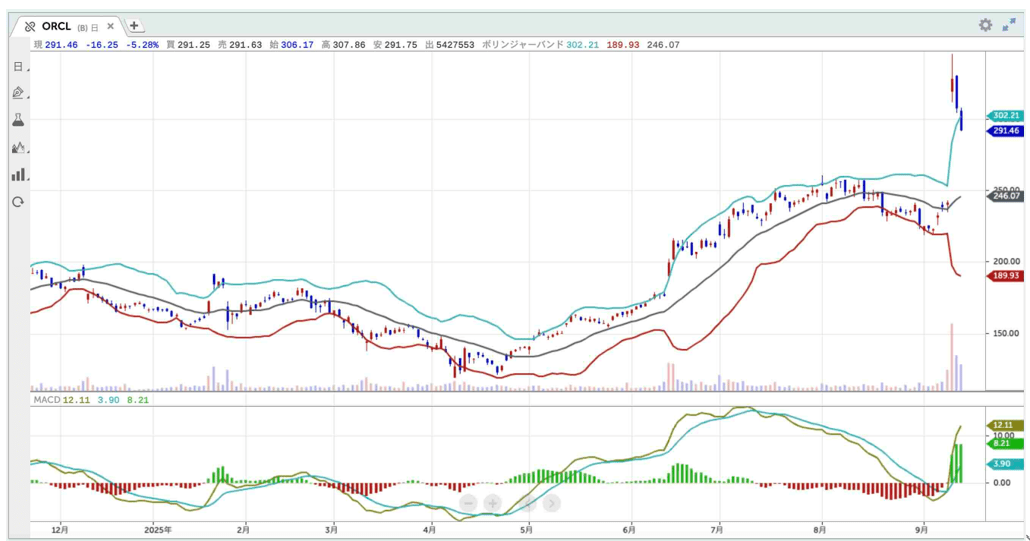Expand the 日 period selector in sidebar
The width and height of the screenshot is (1030, 541).
point(18,67)
